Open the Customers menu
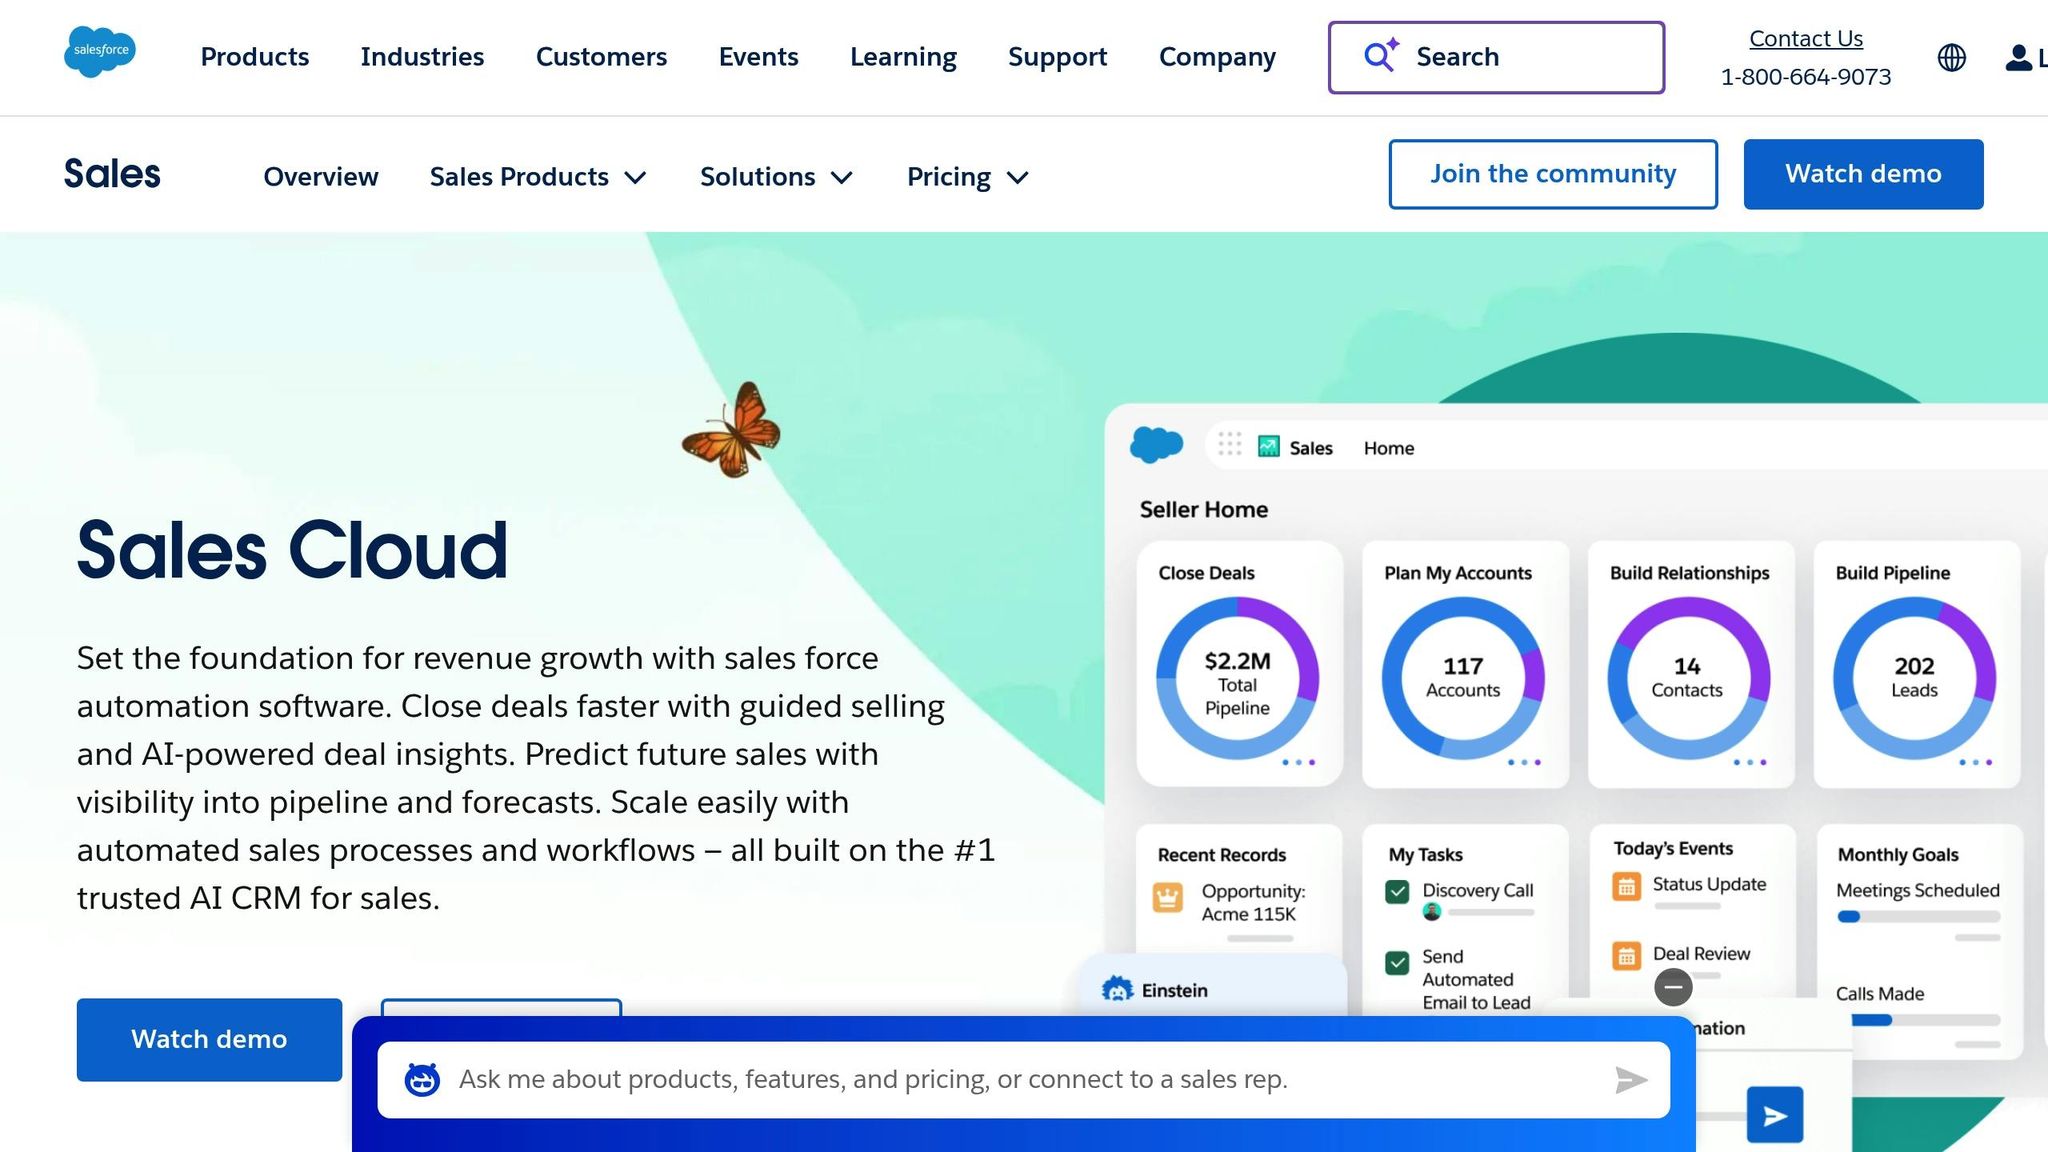The width and height of the screenshot is (2048, 1152). pyautogui.click(x=601, y=57)
